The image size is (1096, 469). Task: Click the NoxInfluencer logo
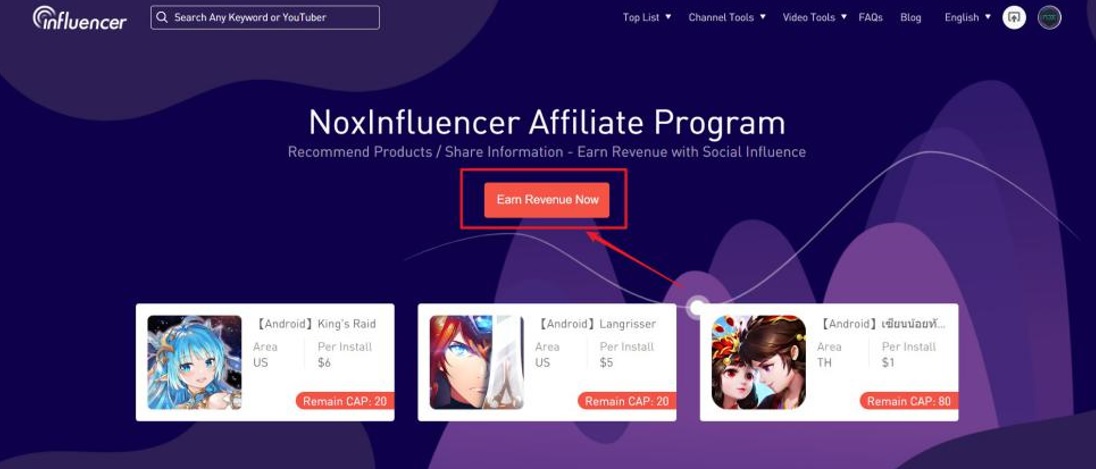pos(80,18)
